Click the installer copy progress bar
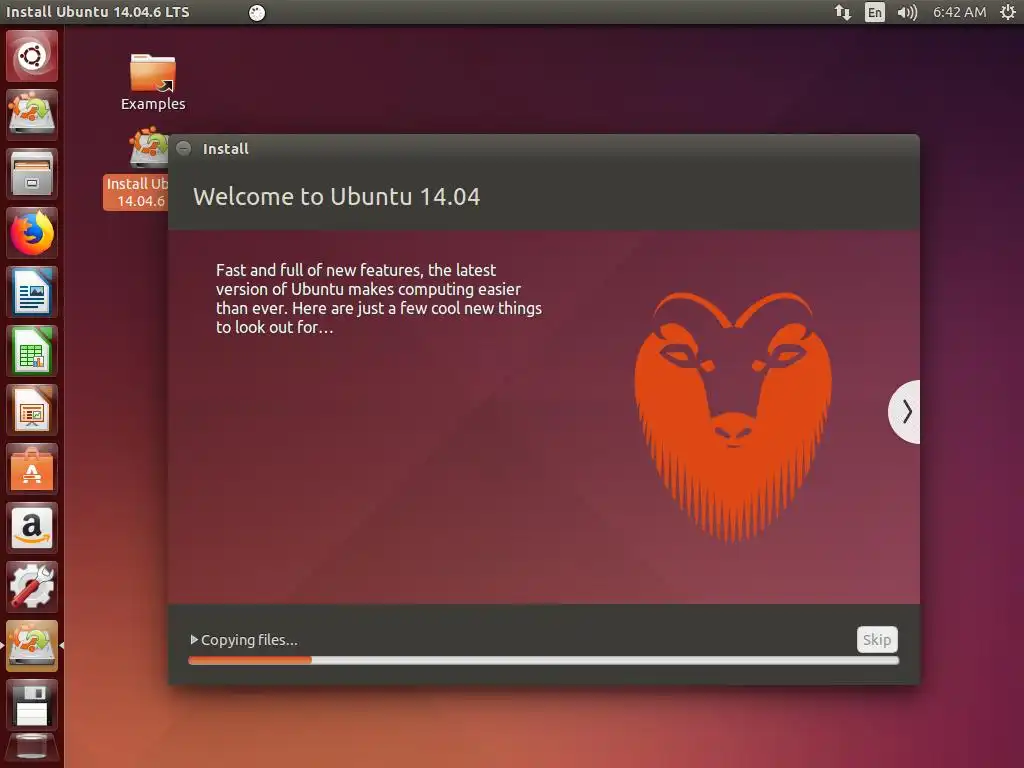 click(x=543, y=660)
